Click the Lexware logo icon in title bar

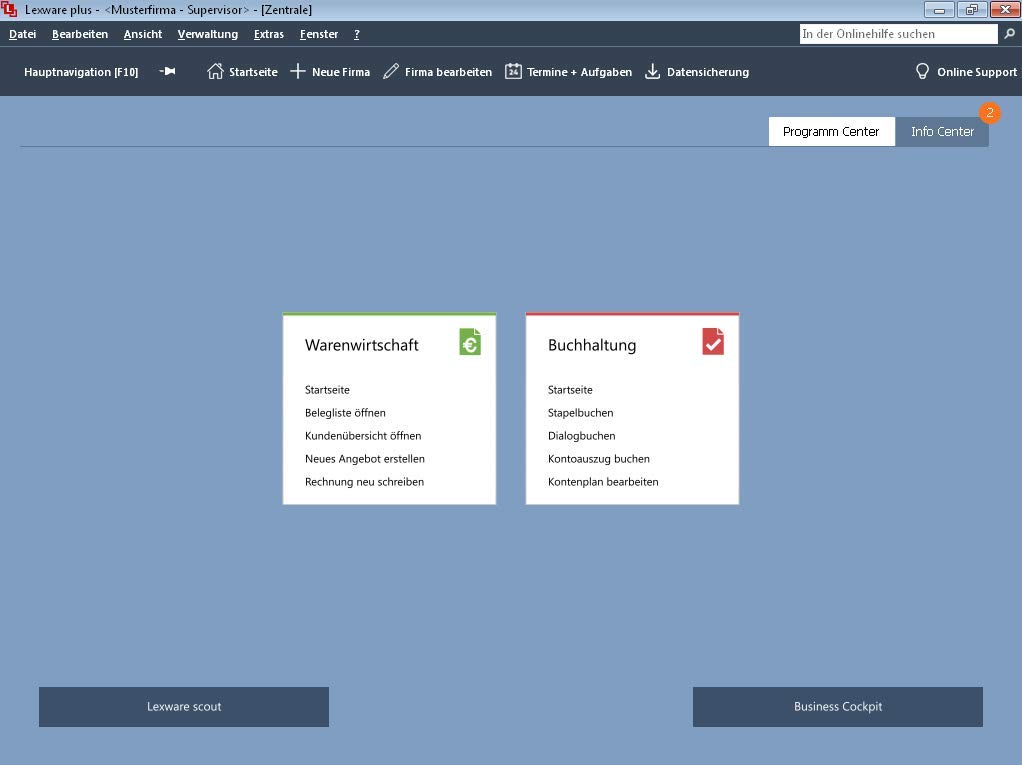(9, 9)
